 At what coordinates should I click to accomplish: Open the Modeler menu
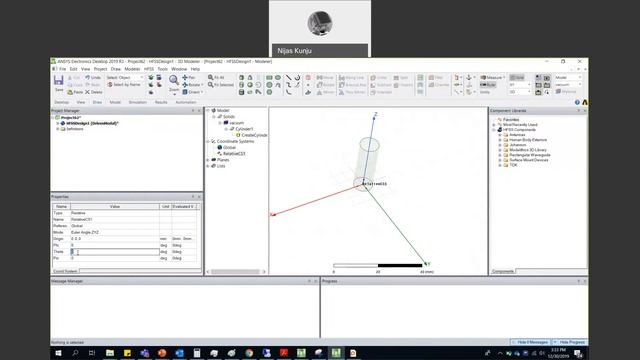coord(132,69)
